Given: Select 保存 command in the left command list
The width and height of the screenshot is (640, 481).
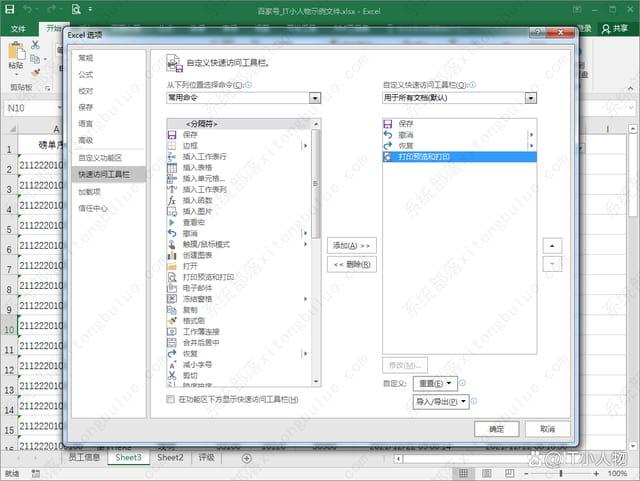Looking at the screenshot, I should (192, 134).
